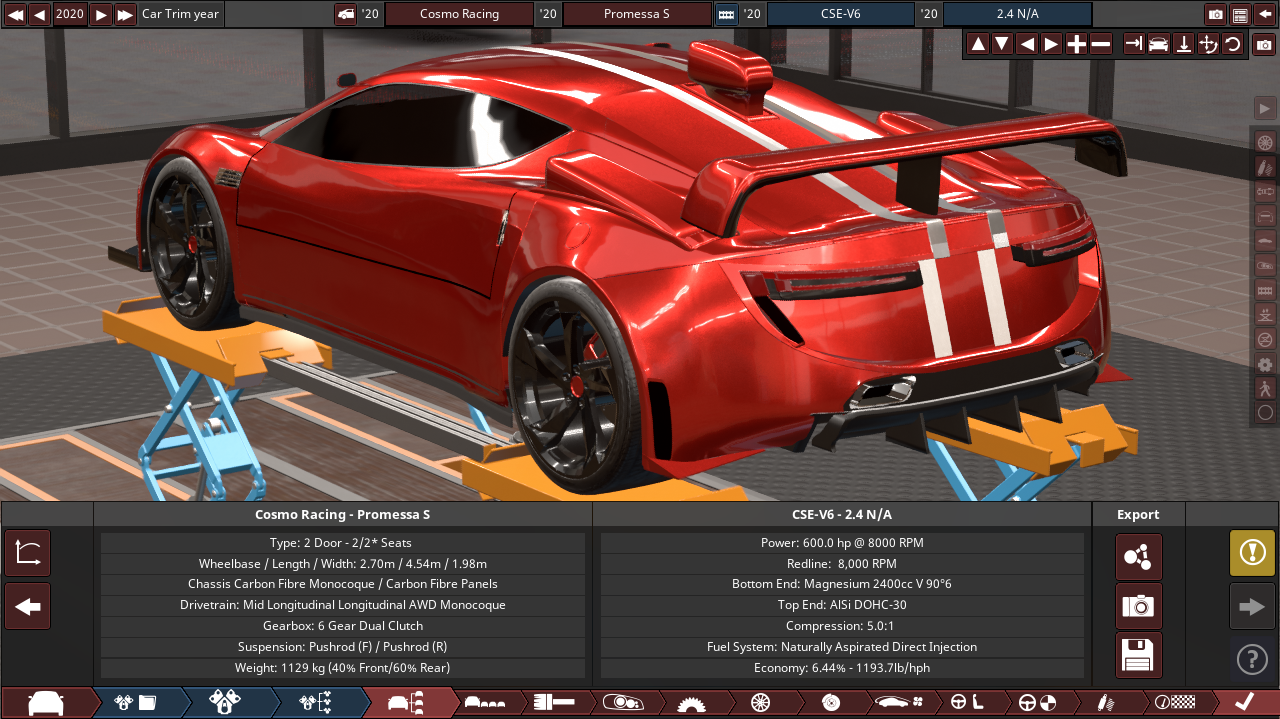This screenshot has width=1280, height=719.
Task: Reset the camera rotation icon
Action: [x=1232, y=44]
